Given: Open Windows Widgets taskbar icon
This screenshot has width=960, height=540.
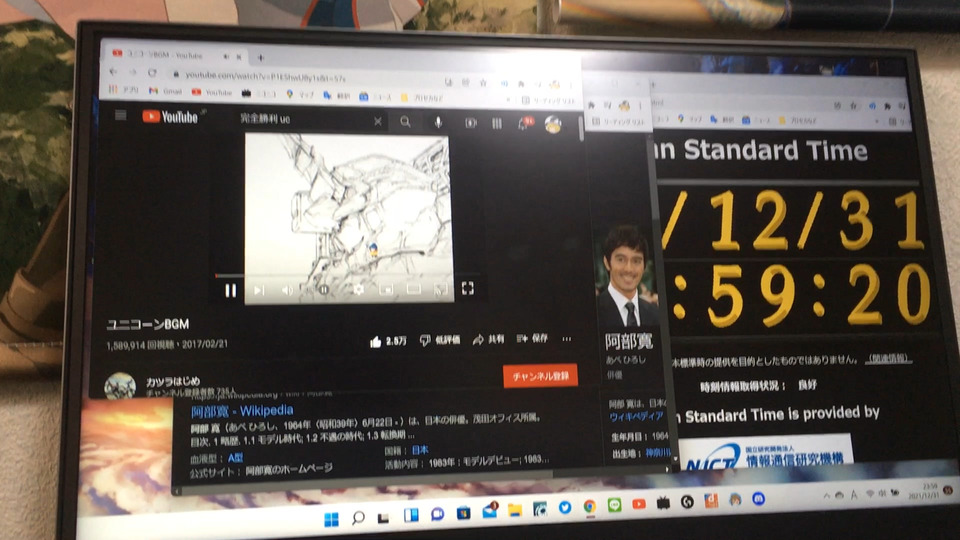Looking at the screenshot, I should click(x=411, y=516).
